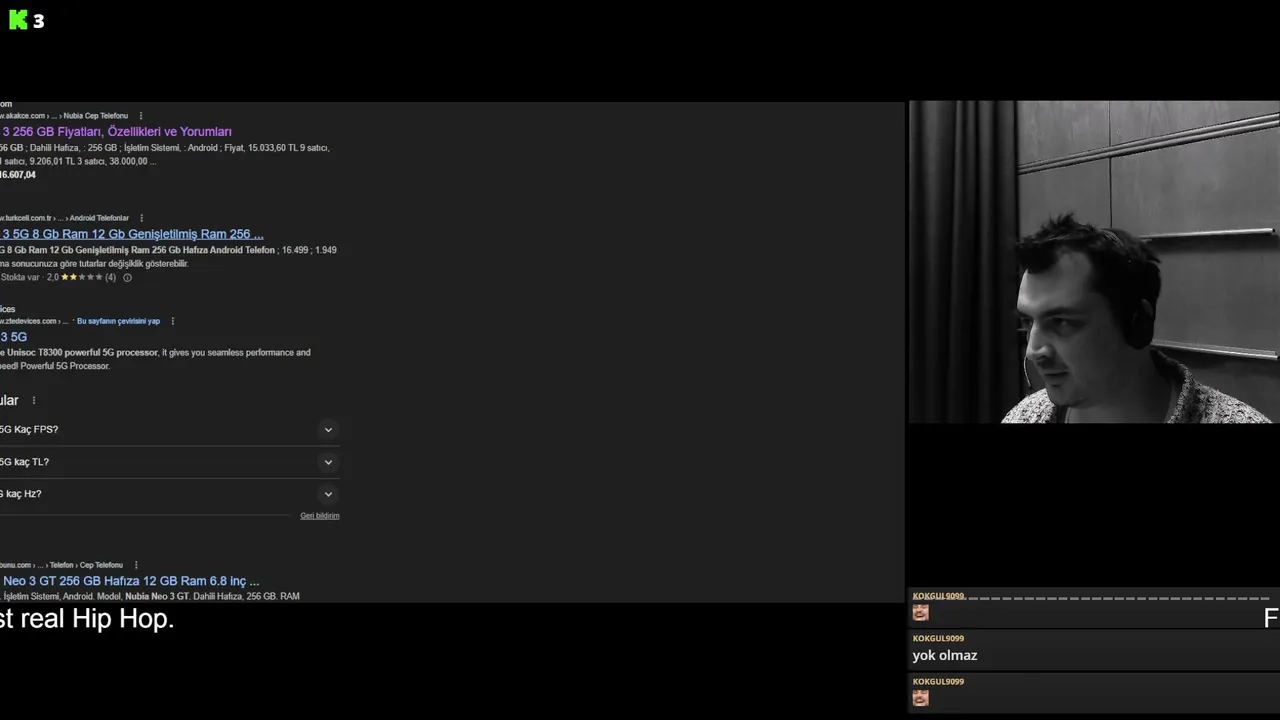Open the Cep Telefonu result's three-dot menu

coord(135,565)
